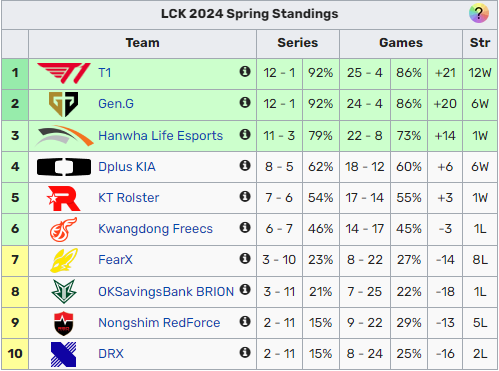Click the Nongshim RedForce shield logo
This screenshot has width=499, height=371.
[x=64, y=323]
